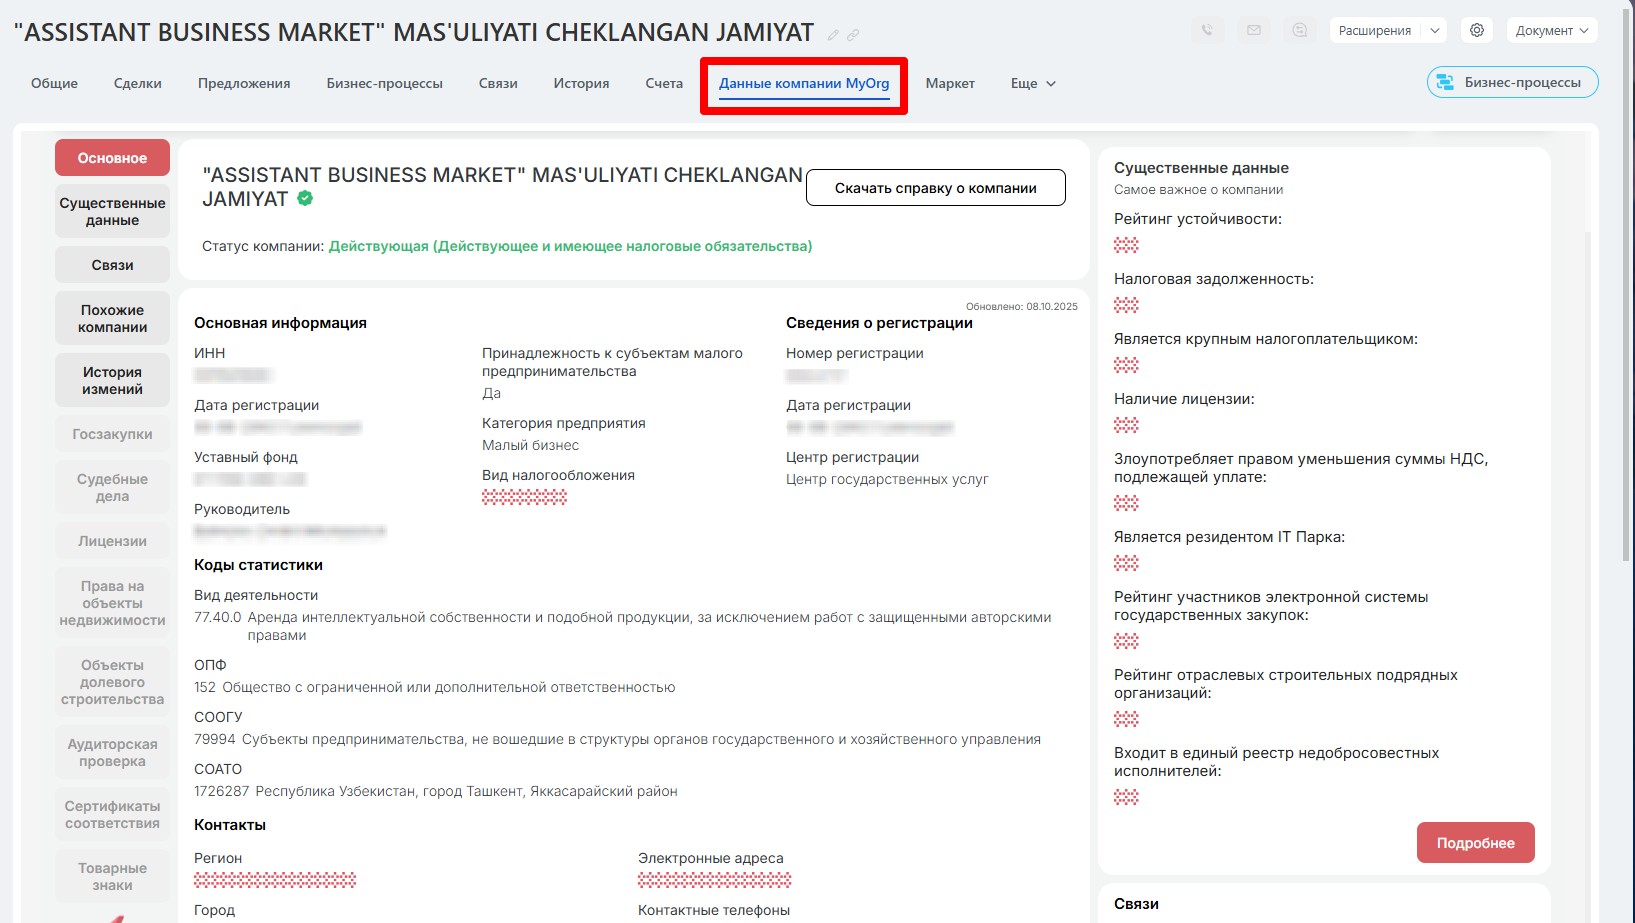Click the Контактные телефоны label
Image resolution: width=1635 pixels, height=923 pixels.
(714, 910)
